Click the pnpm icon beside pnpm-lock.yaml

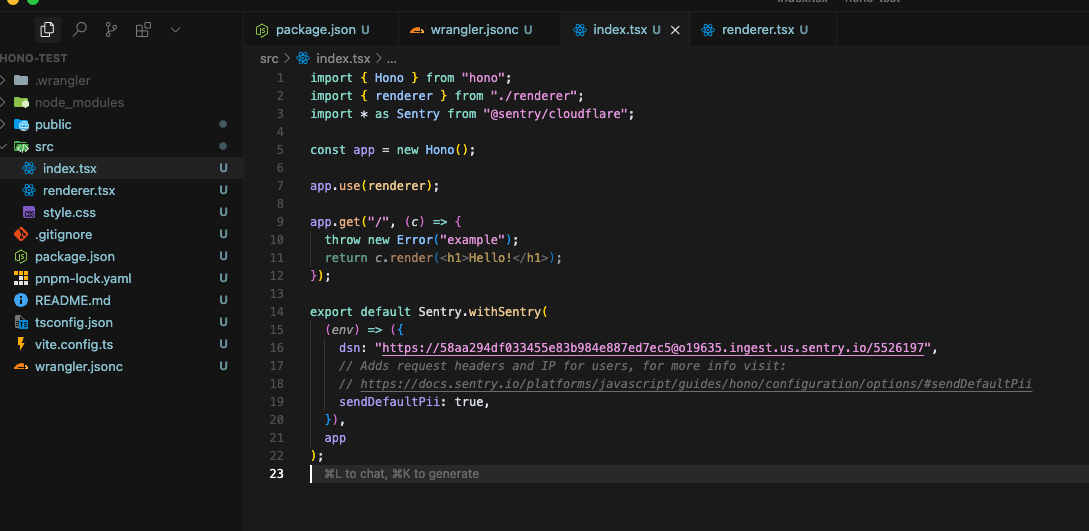21,278
